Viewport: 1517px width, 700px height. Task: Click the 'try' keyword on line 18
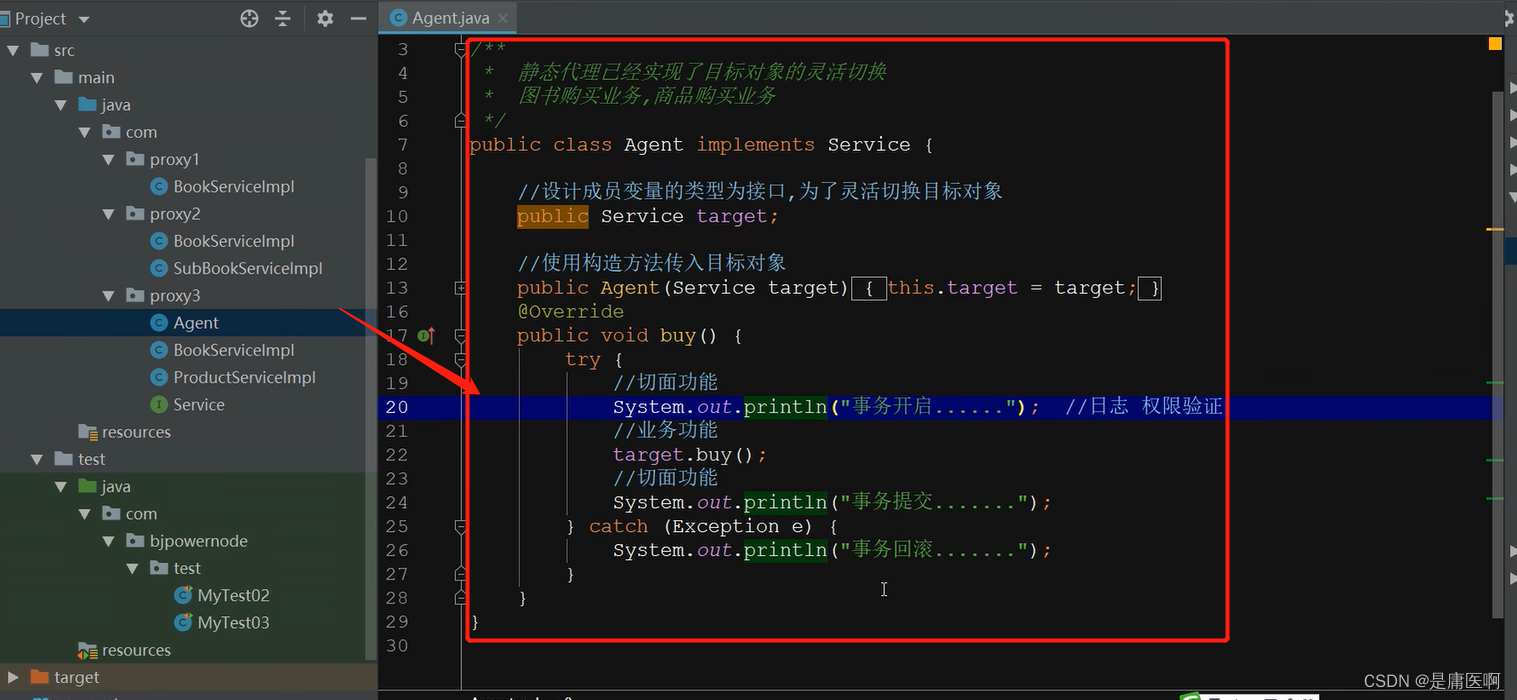tap(583, 360)
